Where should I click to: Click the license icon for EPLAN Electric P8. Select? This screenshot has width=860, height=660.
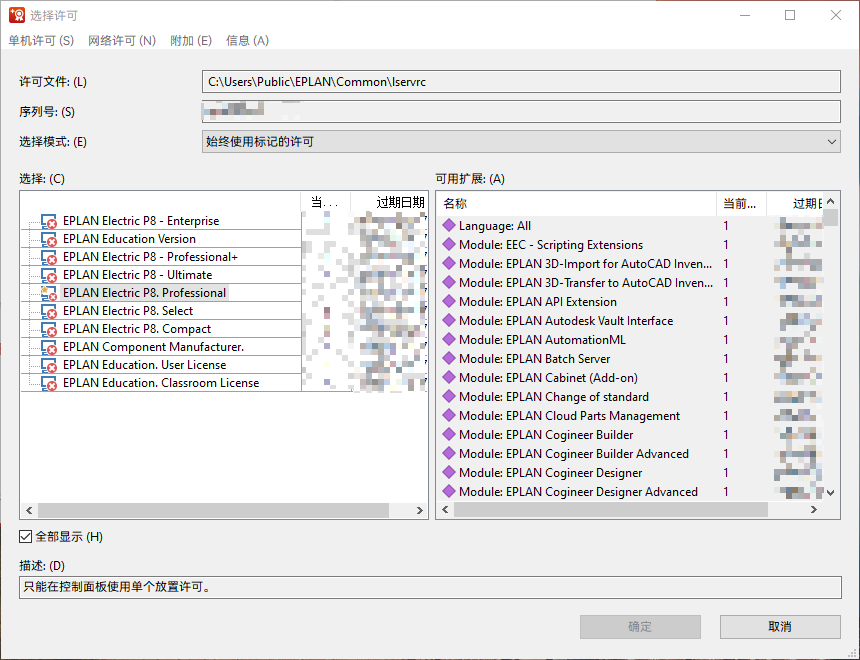49,311
